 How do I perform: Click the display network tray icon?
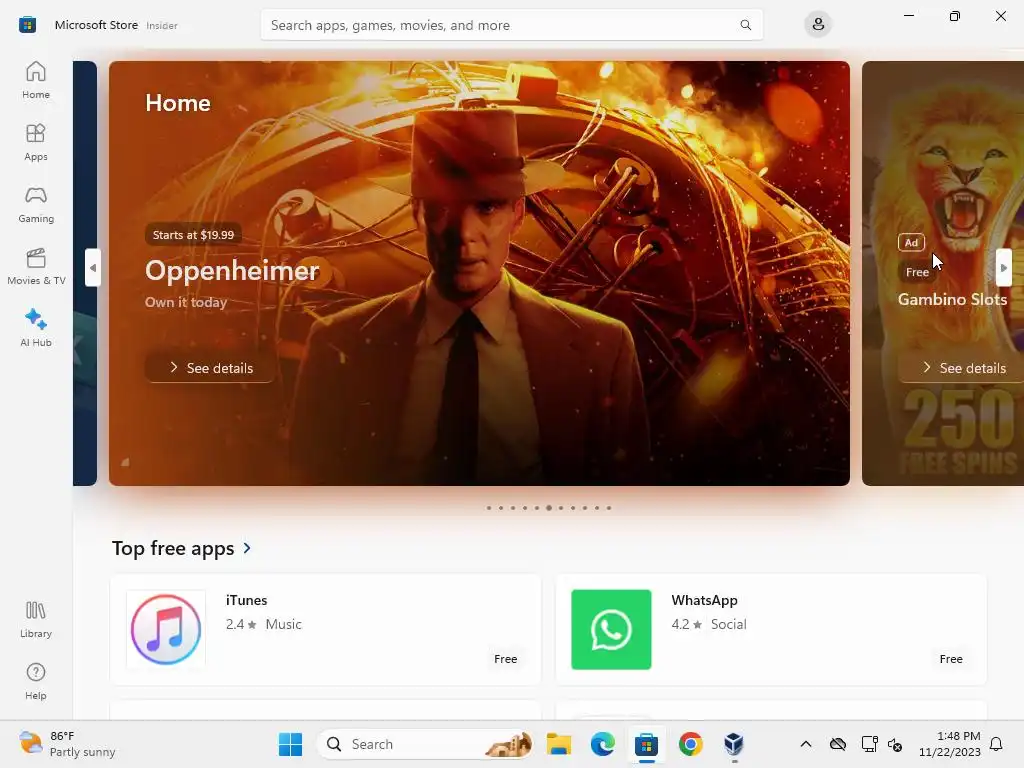(x=869, y=744)
